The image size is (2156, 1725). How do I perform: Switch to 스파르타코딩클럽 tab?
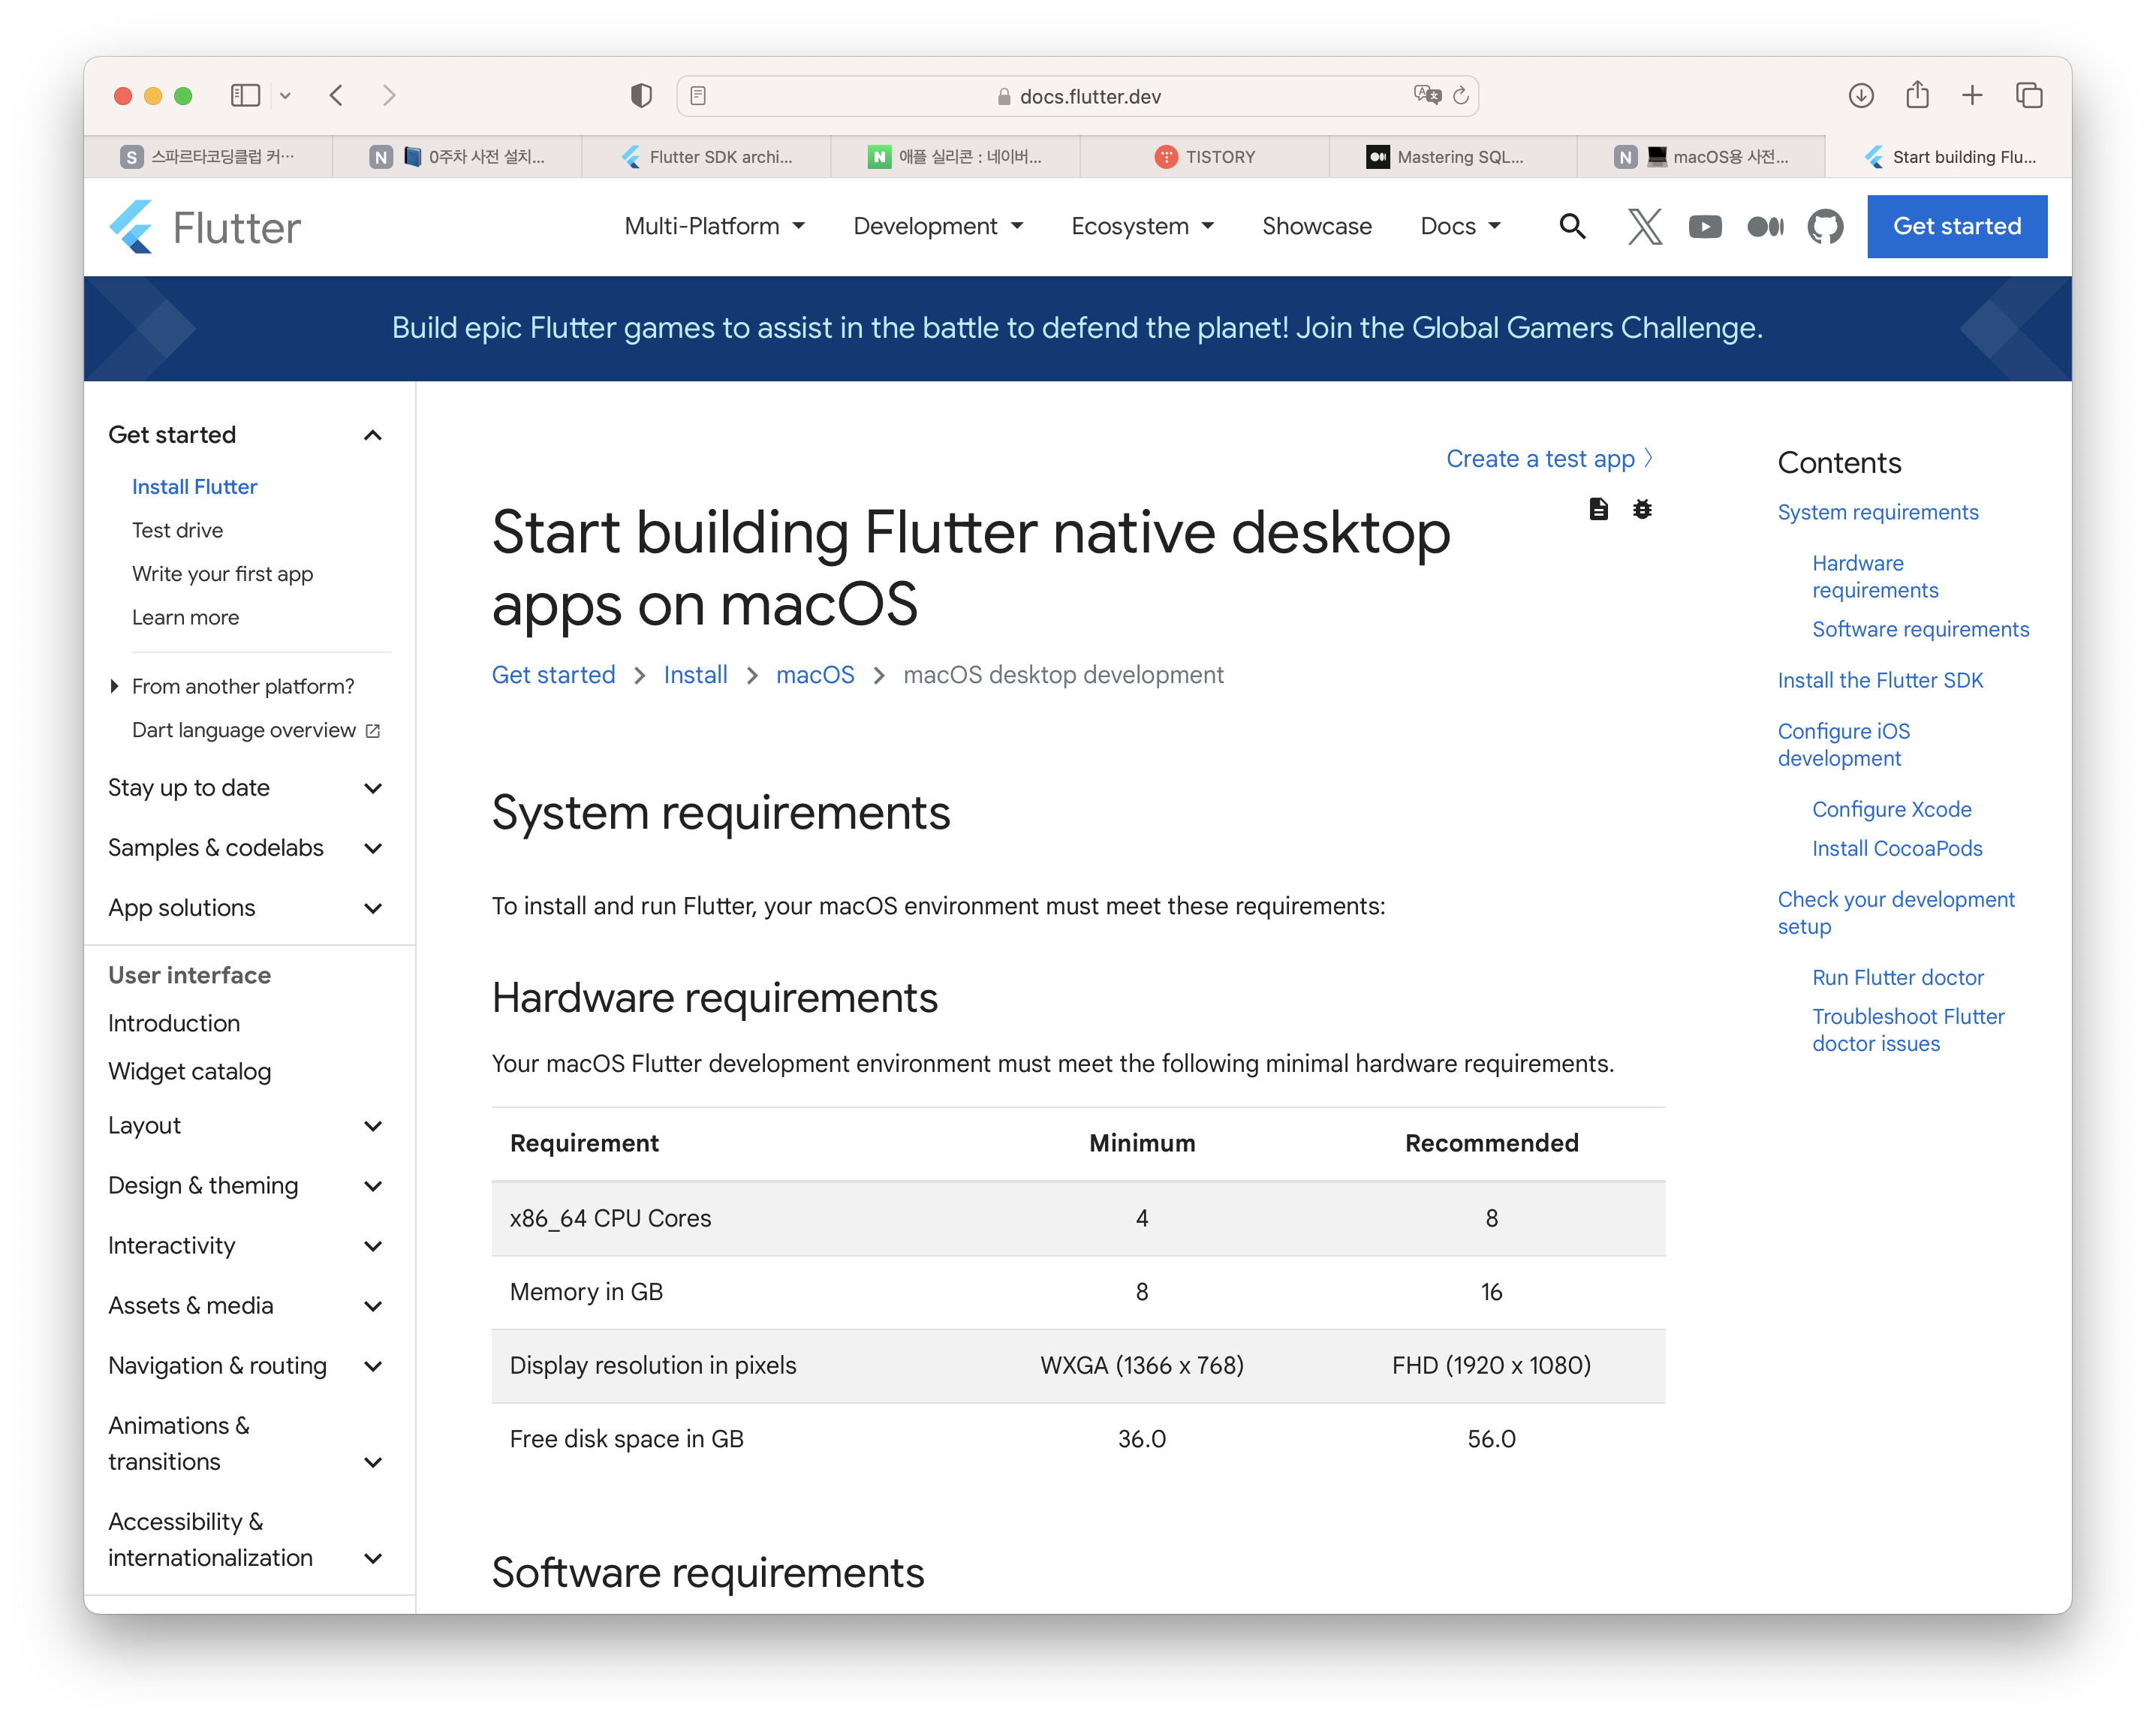pyautogui.click(x=208, y=157)
